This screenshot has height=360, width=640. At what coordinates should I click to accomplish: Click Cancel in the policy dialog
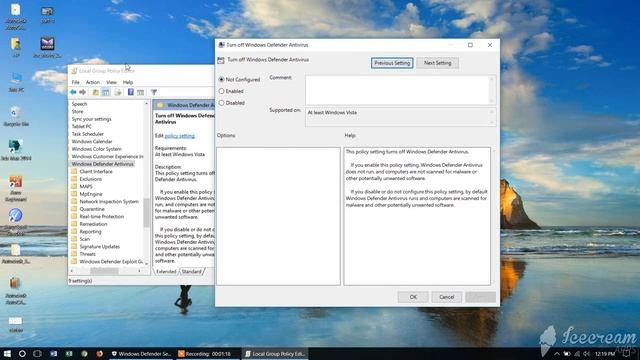coord(447,297)
